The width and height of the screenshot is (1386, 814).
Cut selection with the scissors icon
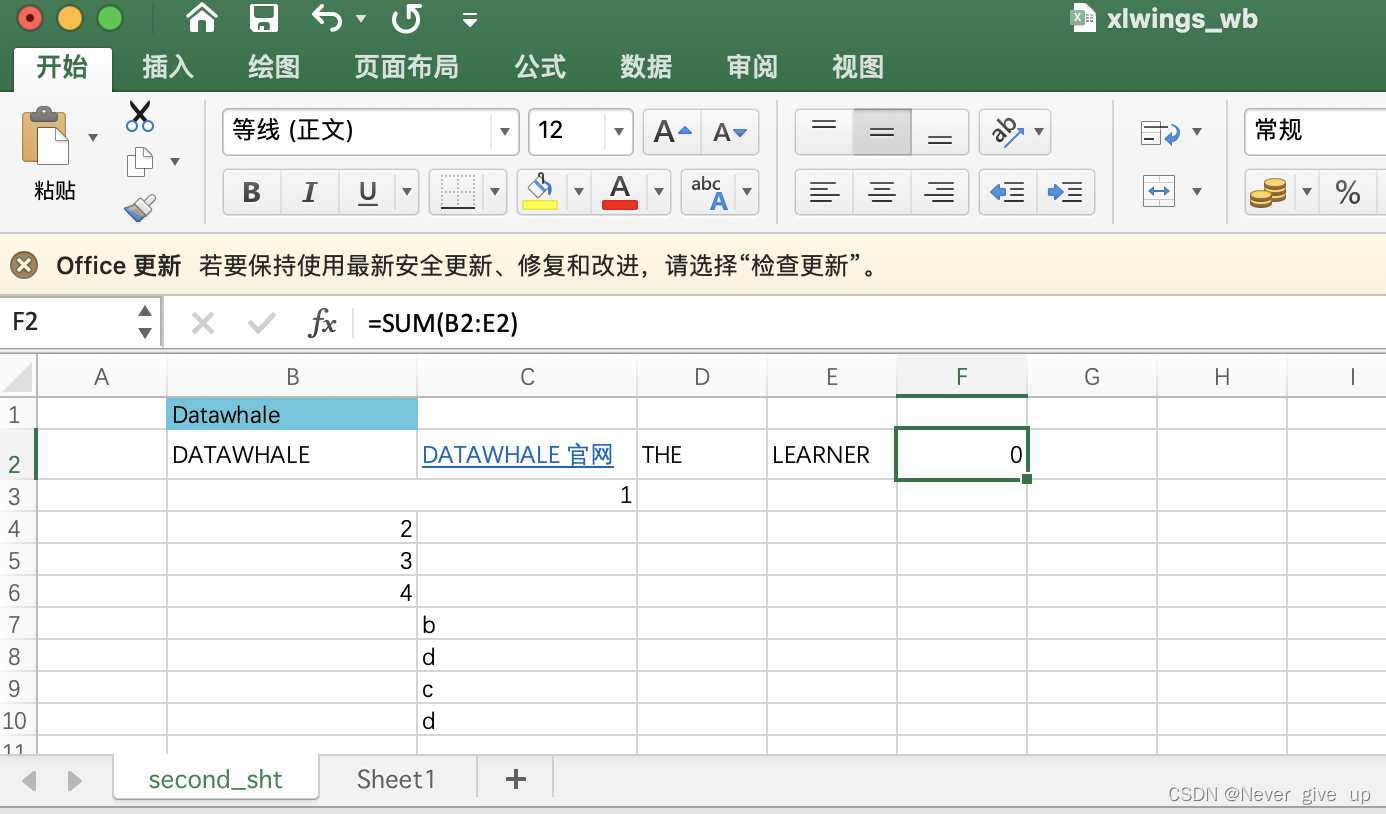[x=140, y=116]
